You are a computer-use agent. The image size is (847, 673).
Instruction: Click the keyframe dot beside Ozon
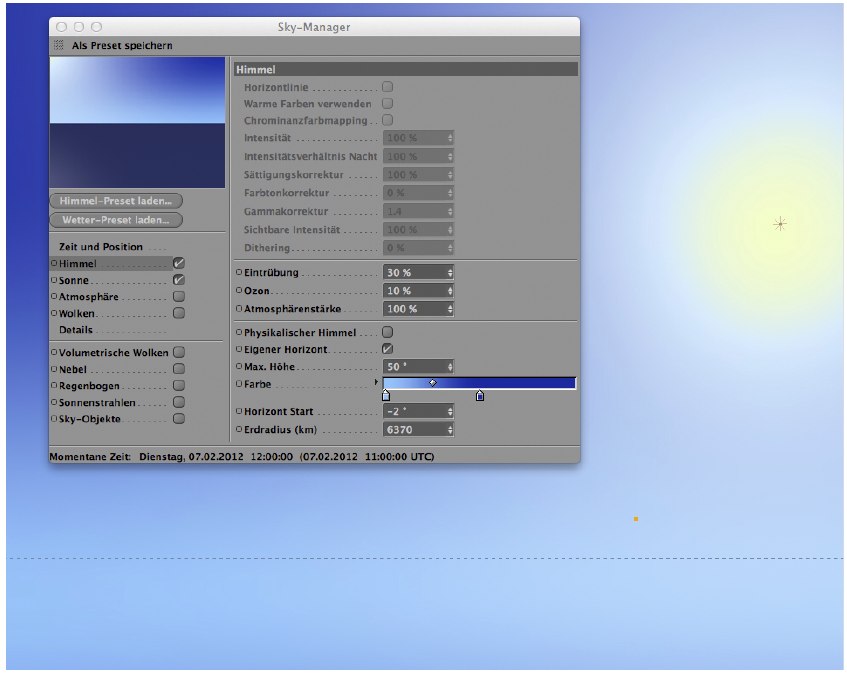tap(238, 291)
